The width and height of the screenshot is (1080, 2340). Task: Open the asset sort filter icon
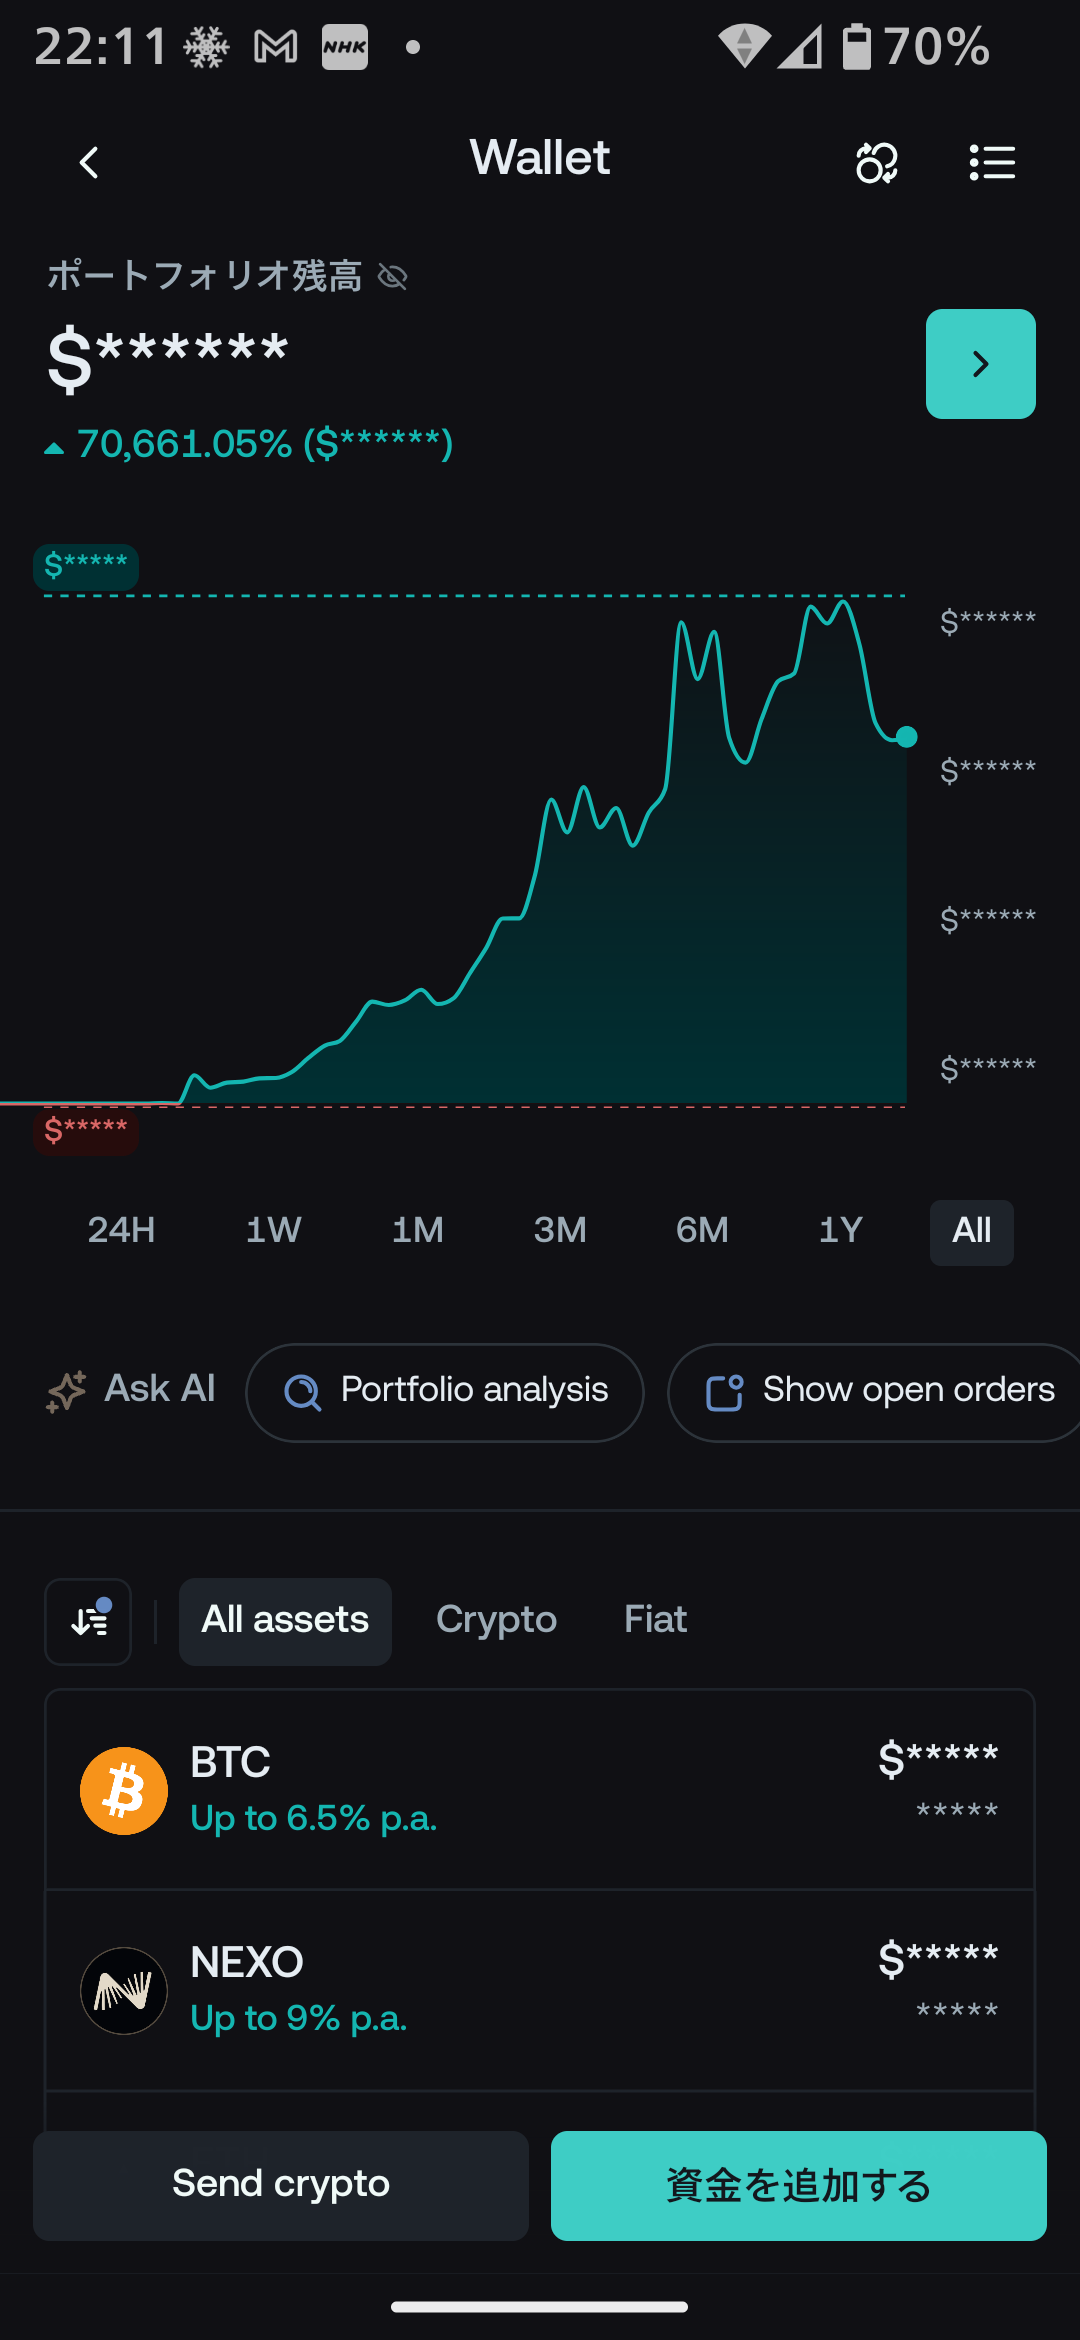89,1621
